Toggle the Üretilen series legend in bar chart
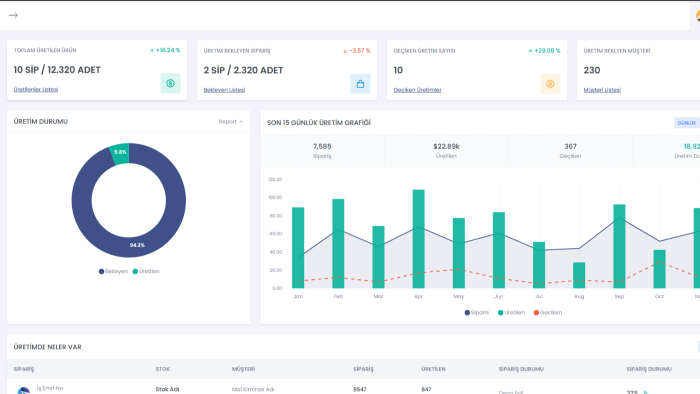 click(x=511, y=312)
